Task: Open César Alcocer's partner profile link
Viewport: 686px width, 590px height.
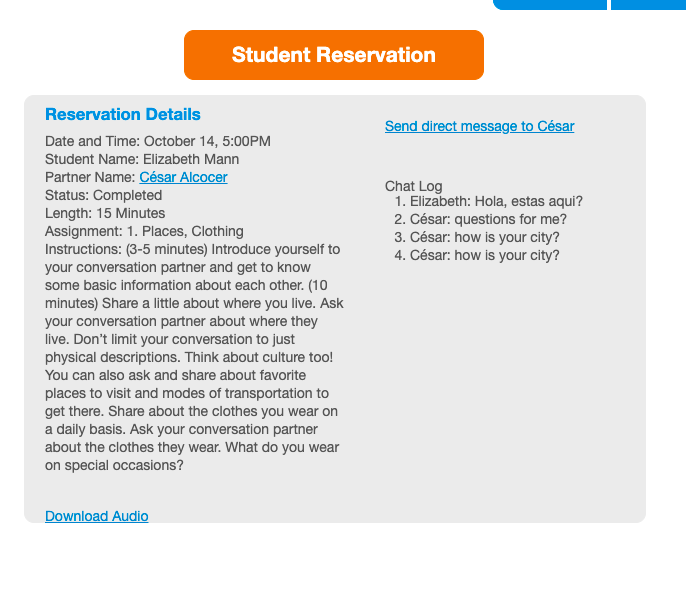Action: 183,177
